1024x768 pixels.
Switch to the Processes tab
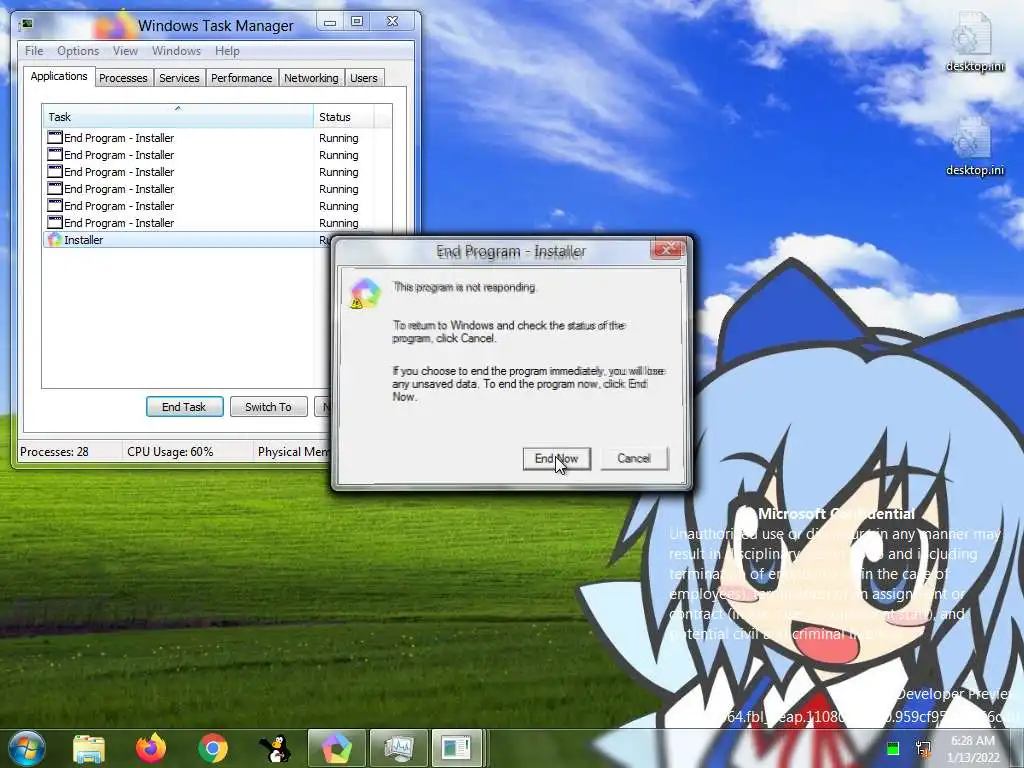point(123,78)
